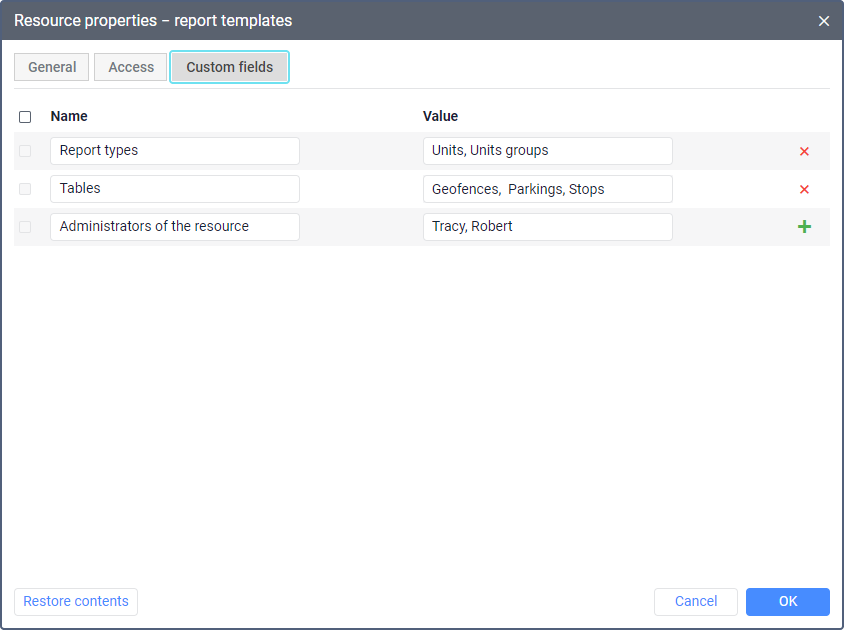
Task: Focus the Tracy, Robert value input
Action: (548, 227)
